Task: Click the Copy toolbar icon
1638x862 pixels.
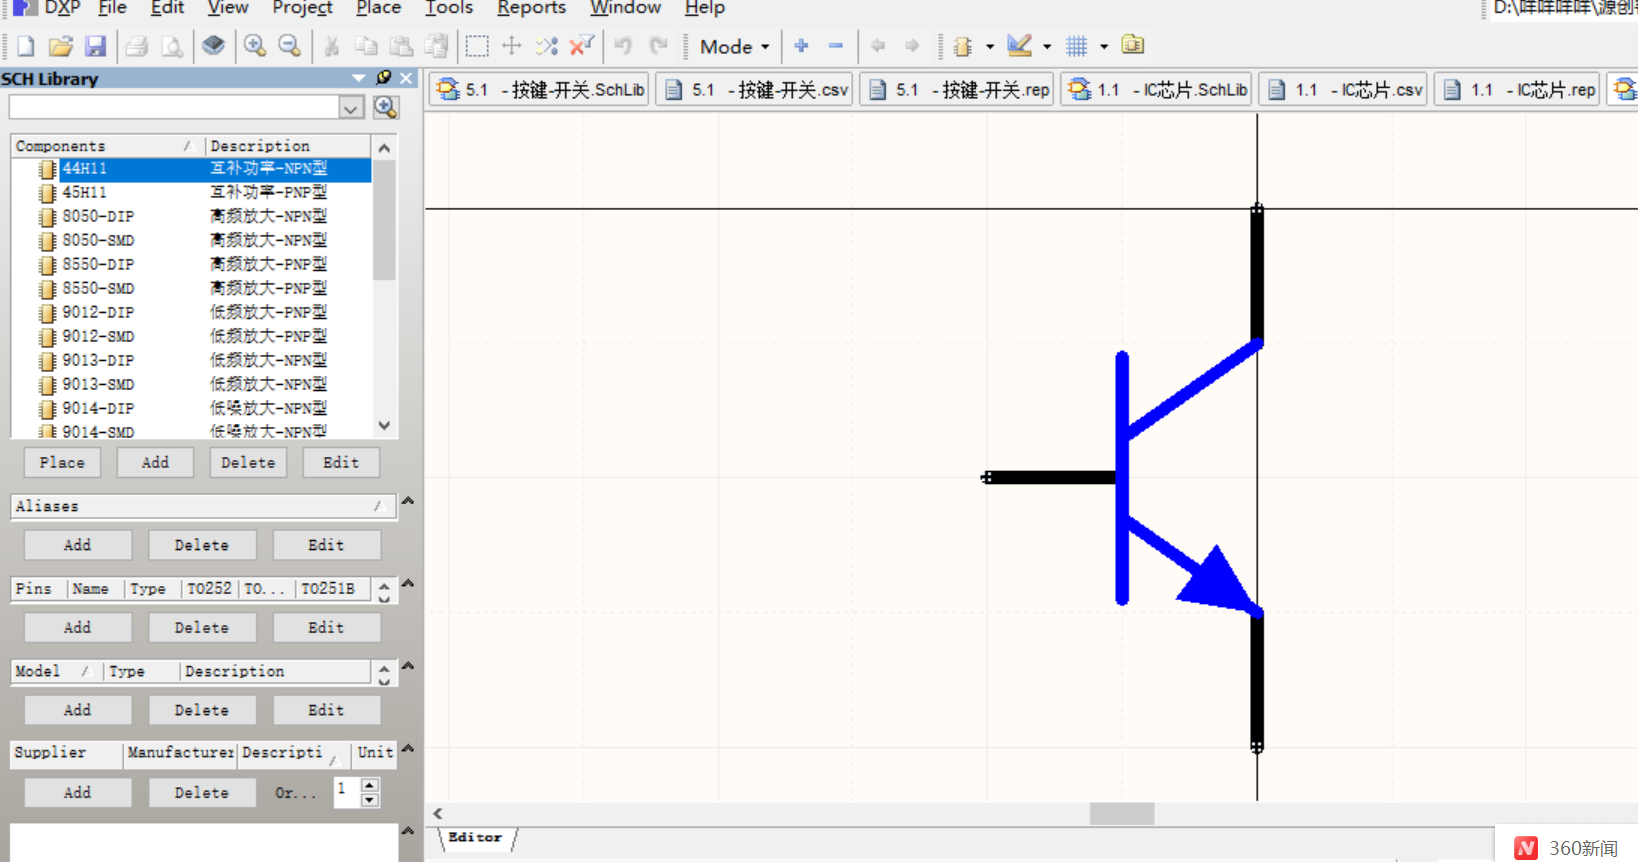Action: [x=367, y=46]
